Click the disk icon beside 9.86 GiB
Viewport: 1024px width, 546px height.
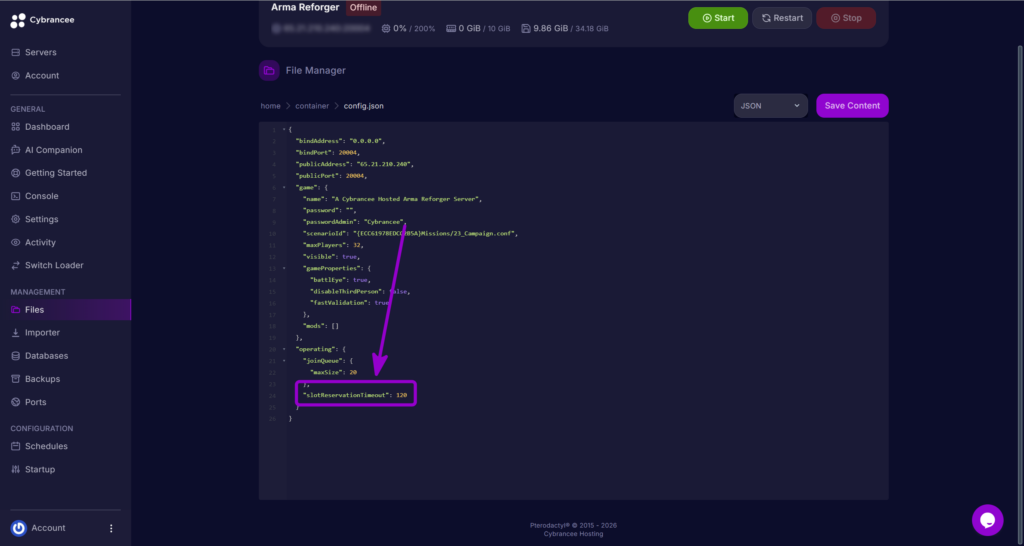(526, 29)
